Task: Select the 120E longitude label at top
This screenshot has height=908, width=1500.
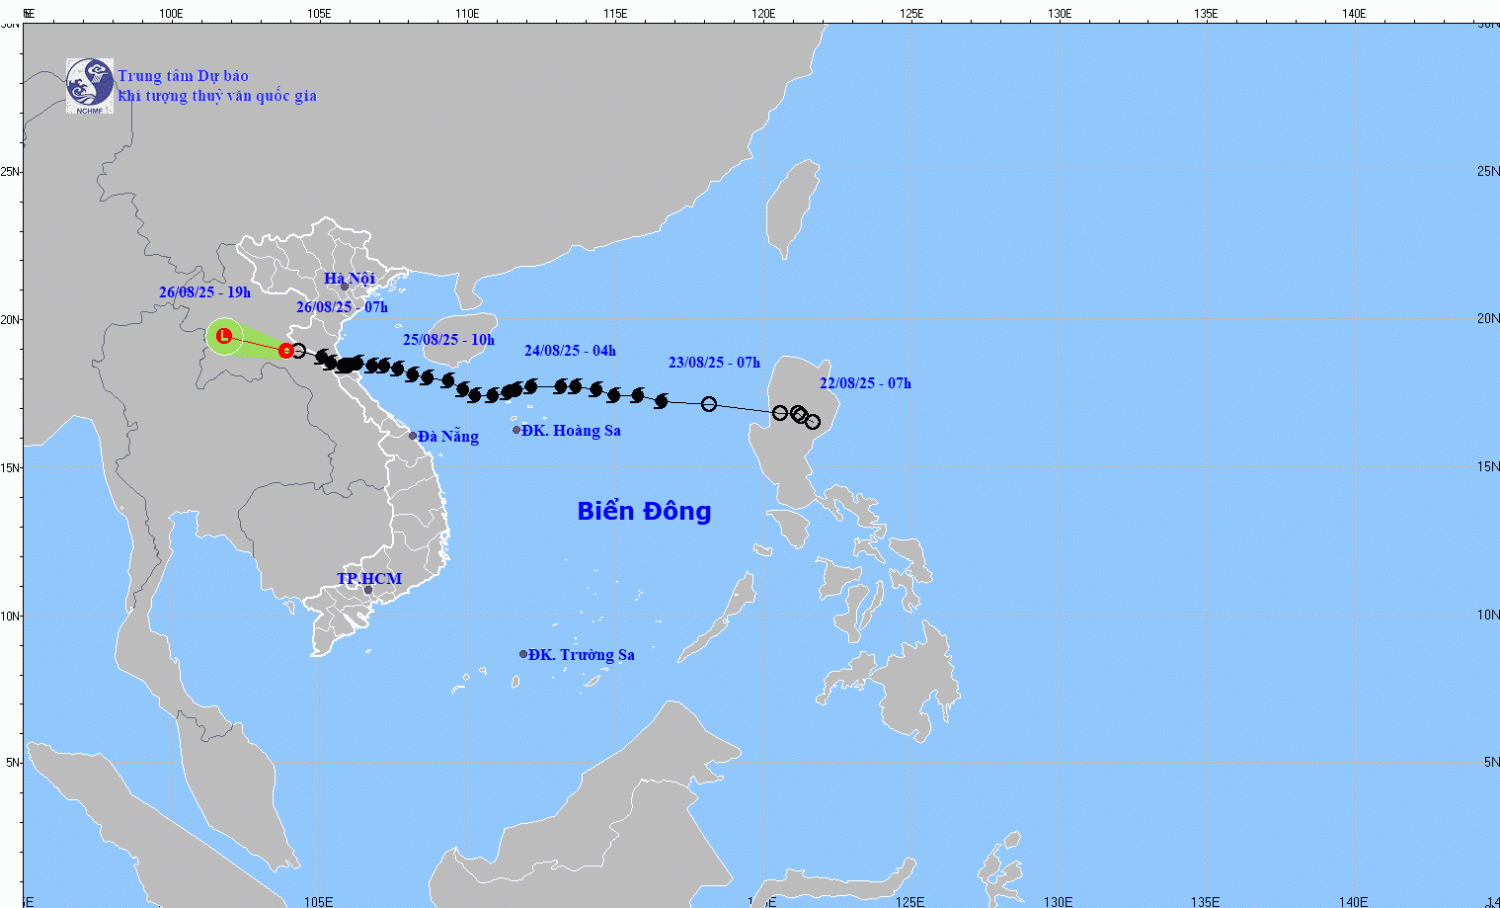Action: tap(763, 13)
